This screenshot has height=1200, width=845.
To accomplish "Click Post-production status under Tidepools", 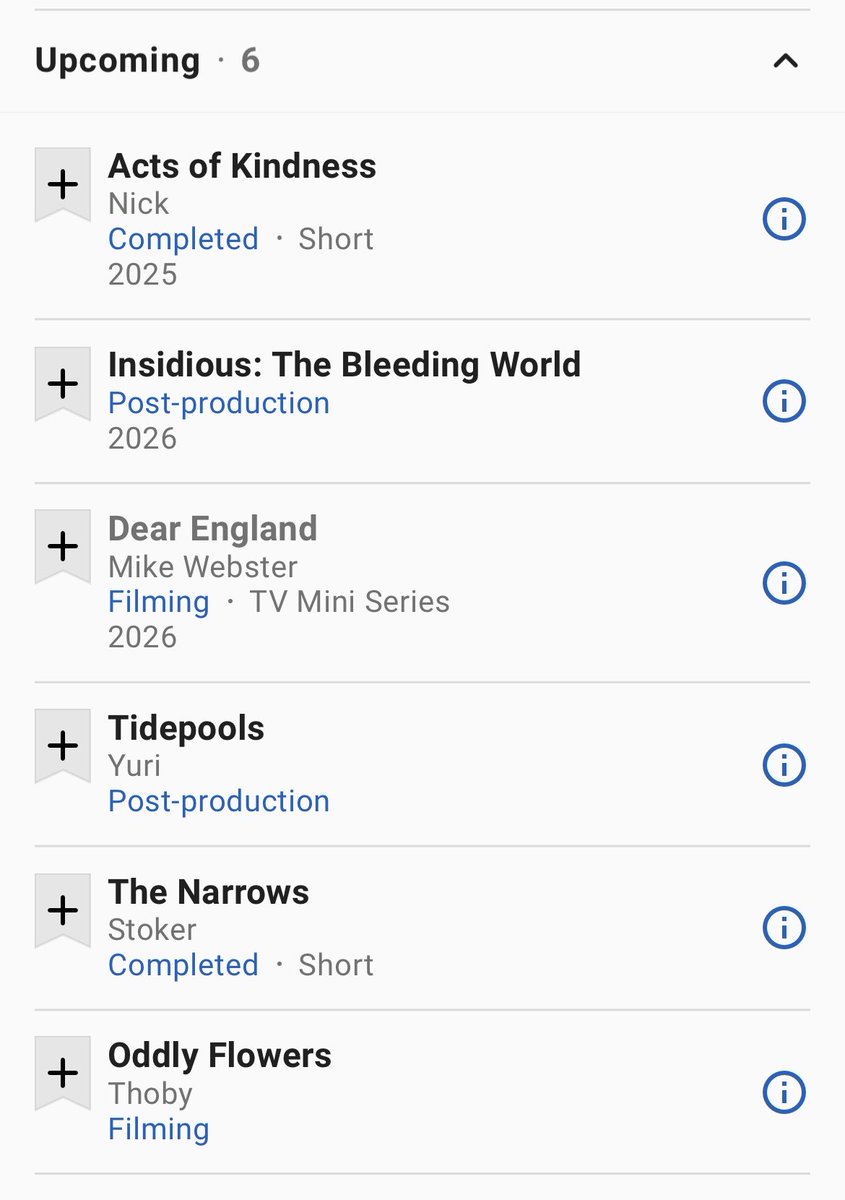I will [x=219, y=801].
